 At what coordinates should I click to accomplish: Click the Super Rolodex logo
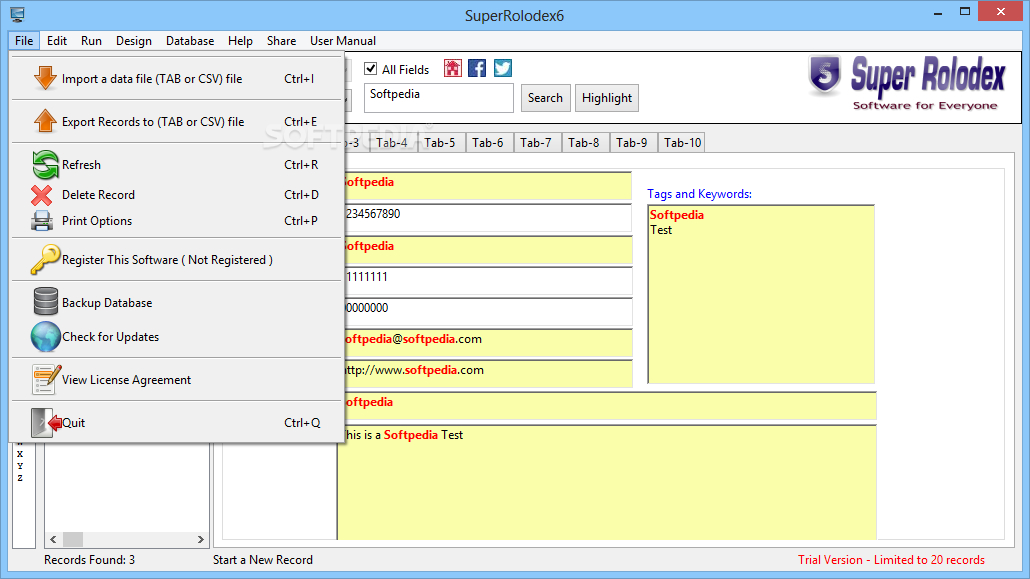coord(907,83)
